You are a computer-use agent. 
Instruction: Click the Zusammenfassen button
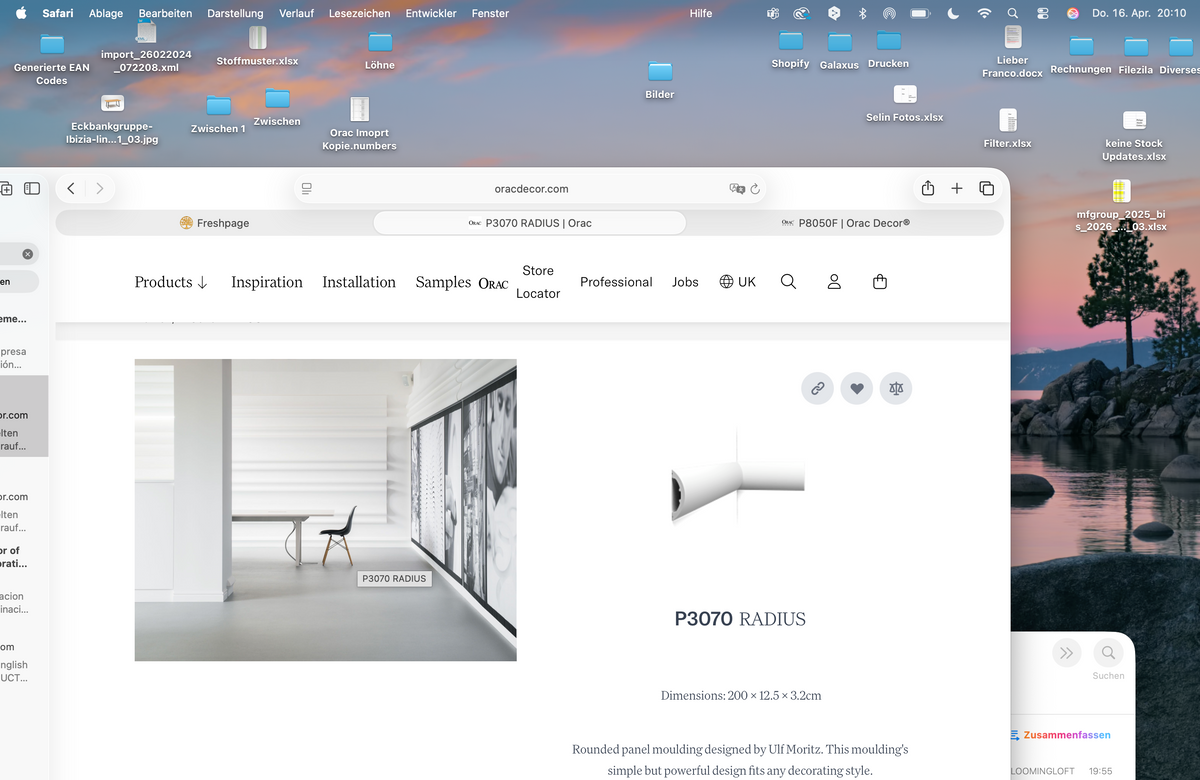click(x=1060, y=735)
